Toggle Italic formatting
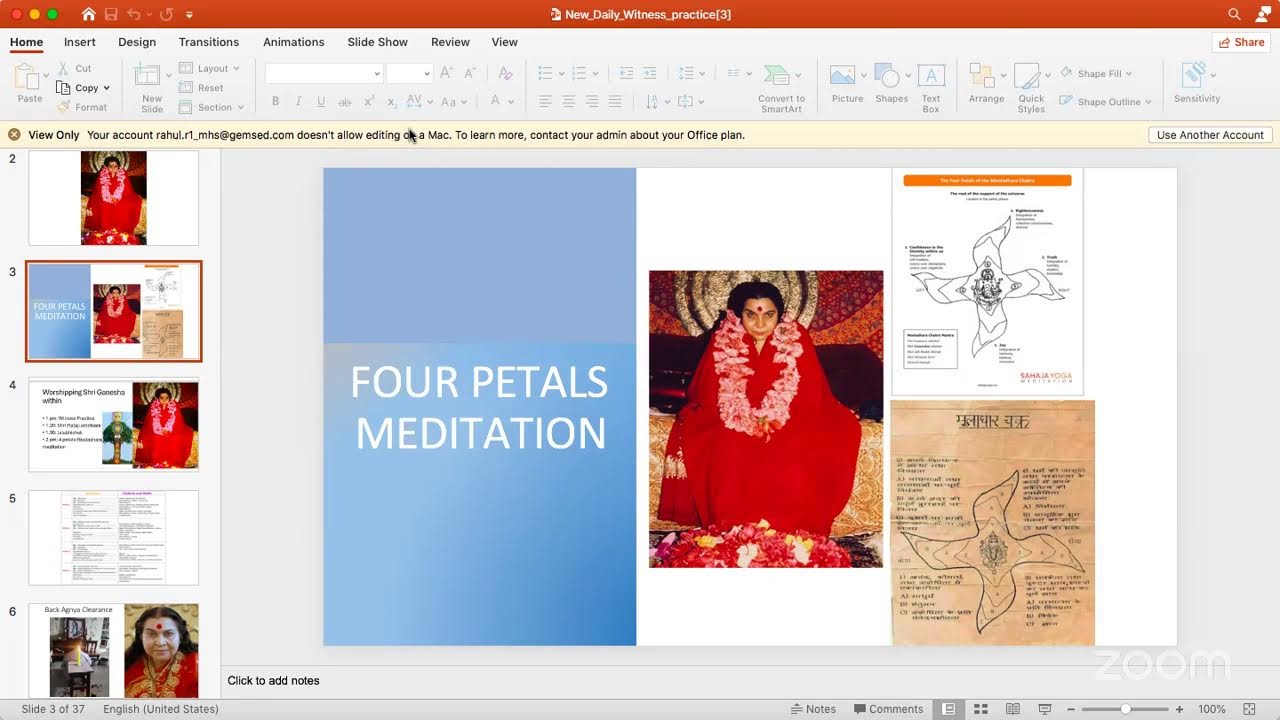1280x720 pixels. pos(299,101)
